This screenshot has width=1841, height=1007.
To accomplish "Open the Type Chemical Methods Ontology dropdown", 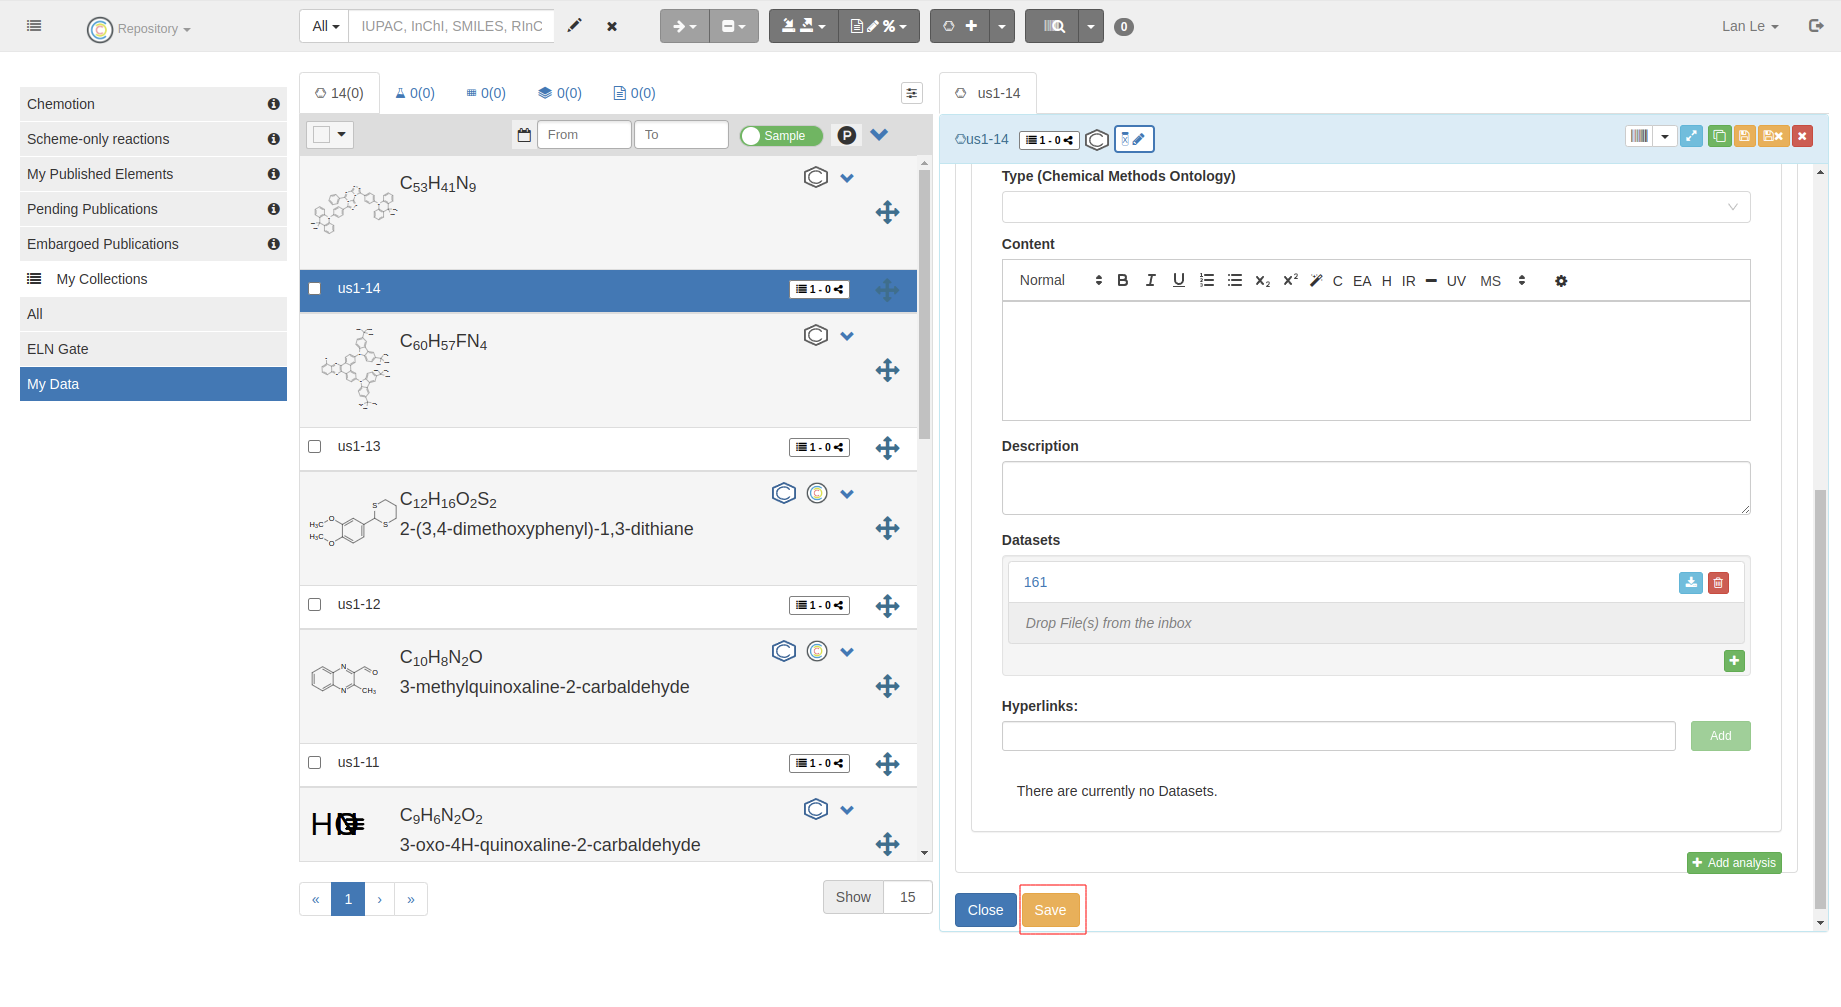I will pos(1375,207).
